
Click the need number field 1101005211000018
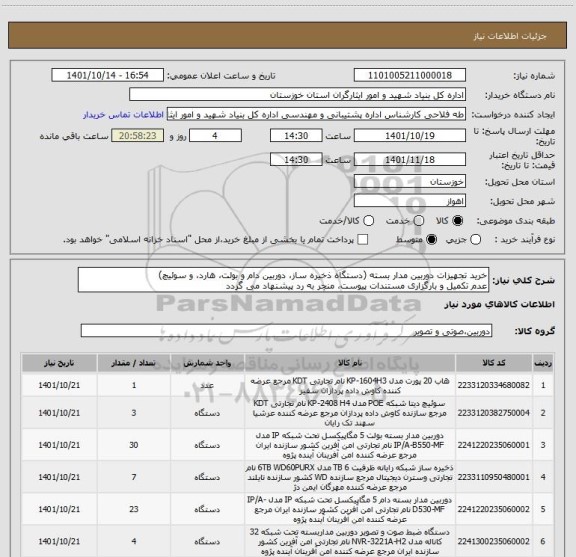click(410, 75)
